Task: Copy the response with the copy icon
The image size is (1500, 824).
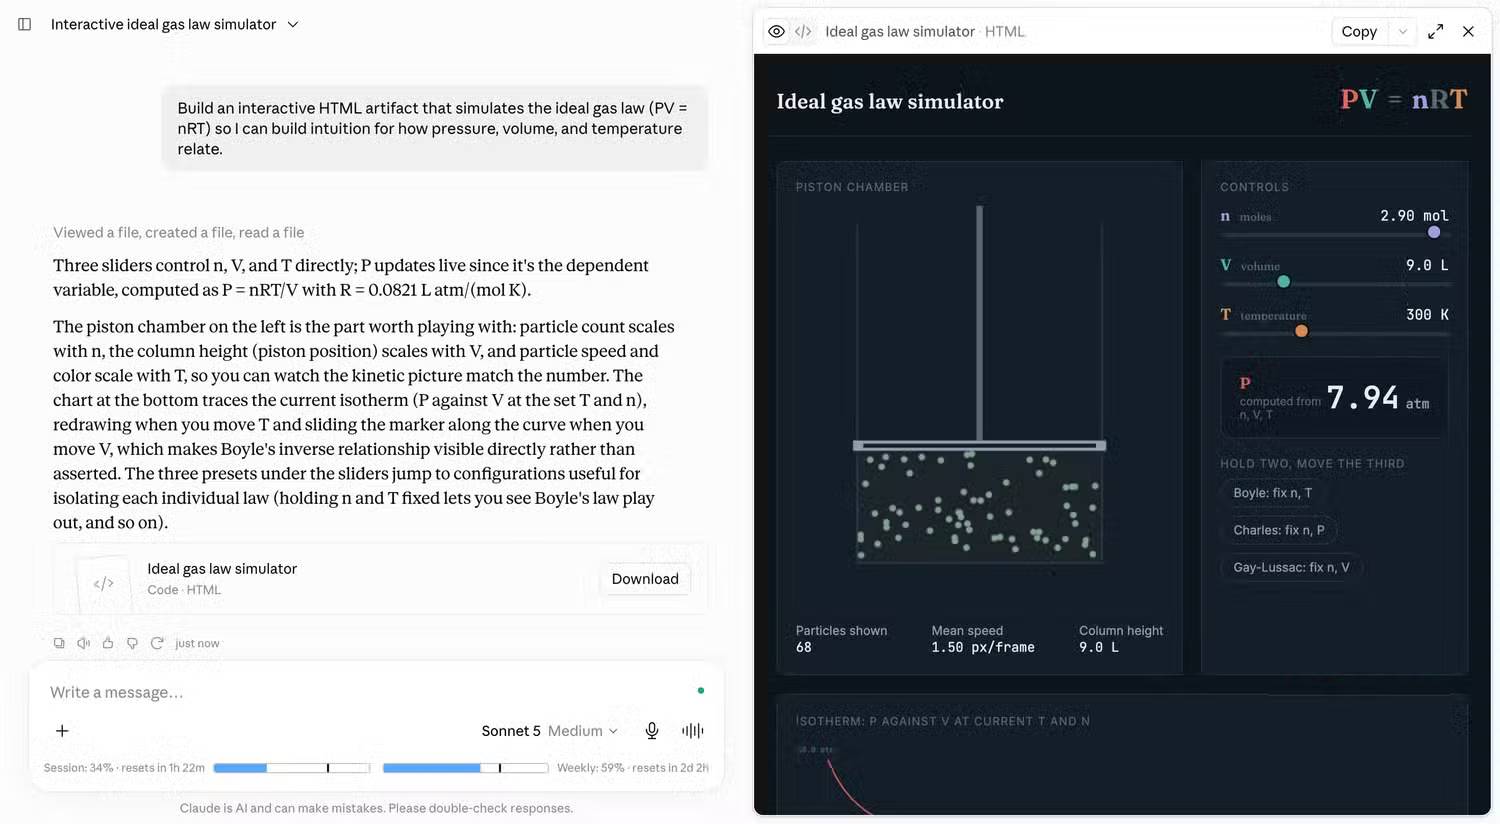Action: 59,643
